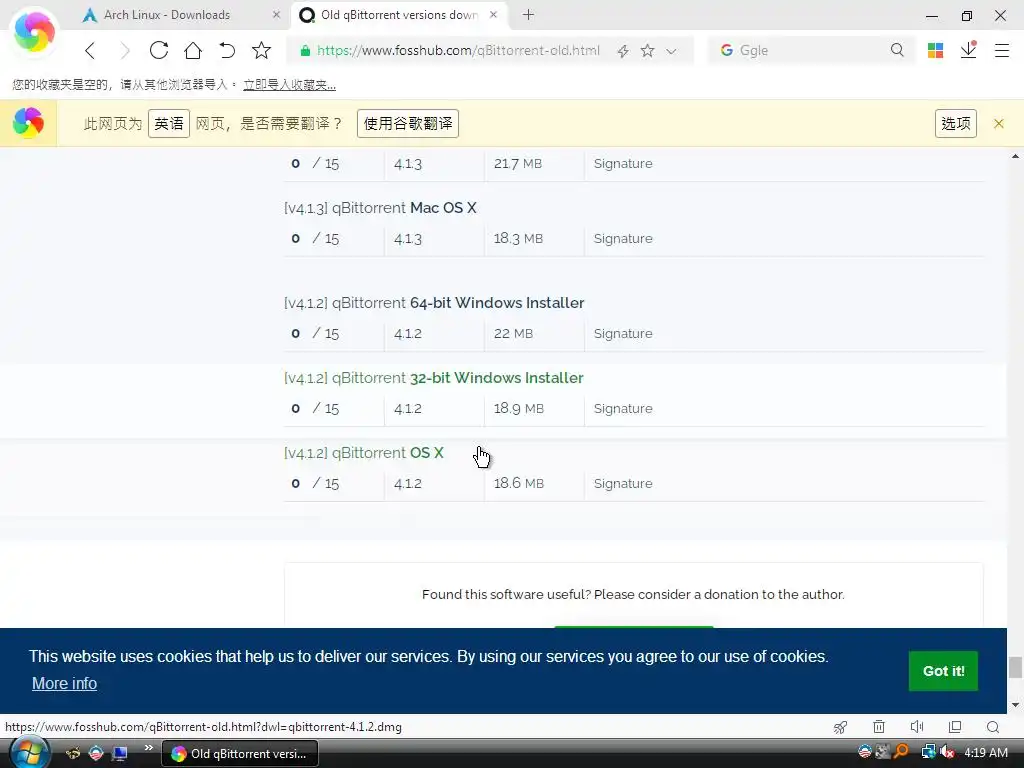Click the trash cleanup status icon
The width and height of the screenshot is (1024, 768).
[879, 727]
